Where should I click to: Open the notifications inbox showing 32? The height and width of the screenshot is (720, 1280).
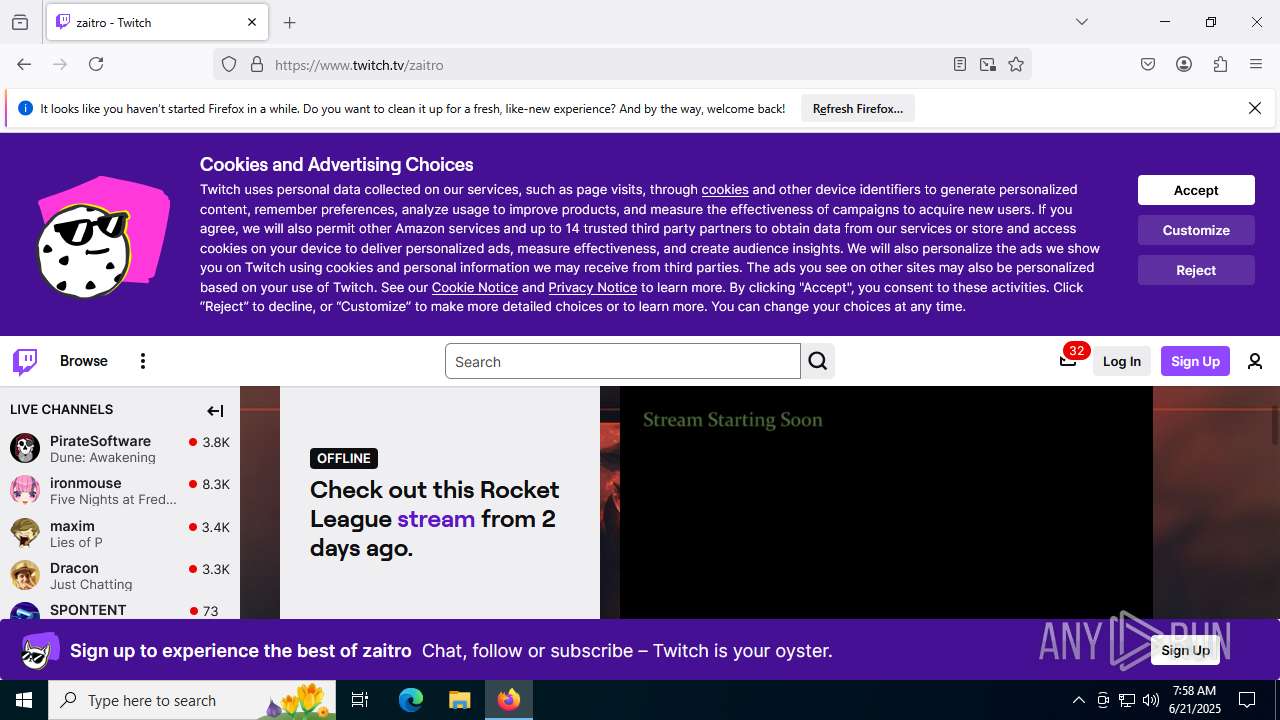(1068, 361)
